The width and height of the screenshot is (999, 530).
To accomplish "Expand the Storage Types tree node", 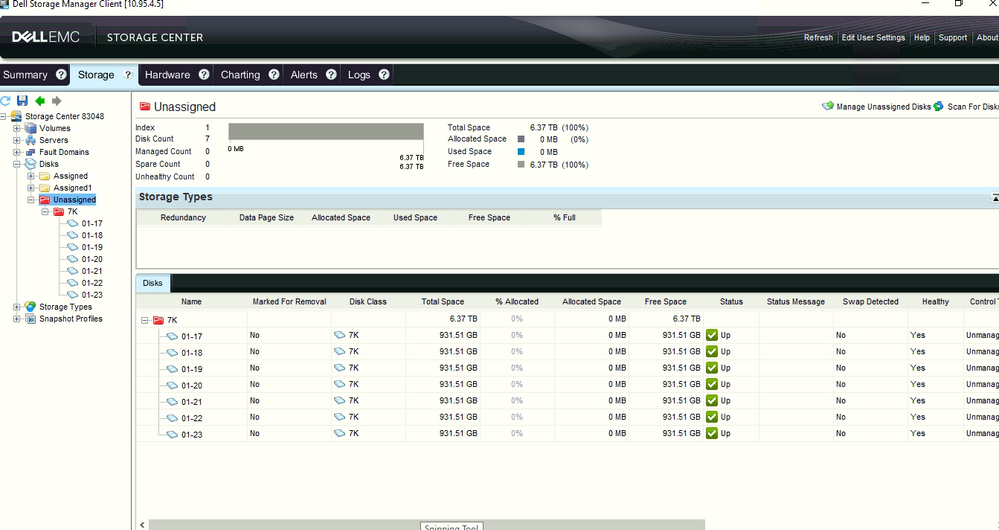I will [x=17, y=306].
